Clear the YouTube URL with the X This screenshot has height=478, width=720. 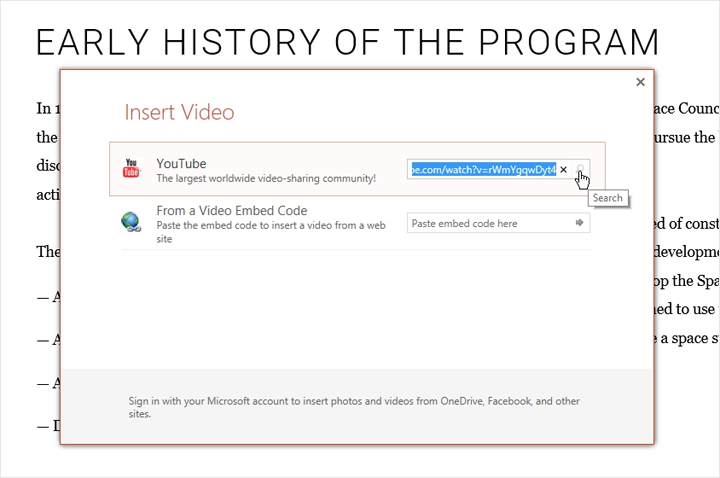[x=563, y=170]
